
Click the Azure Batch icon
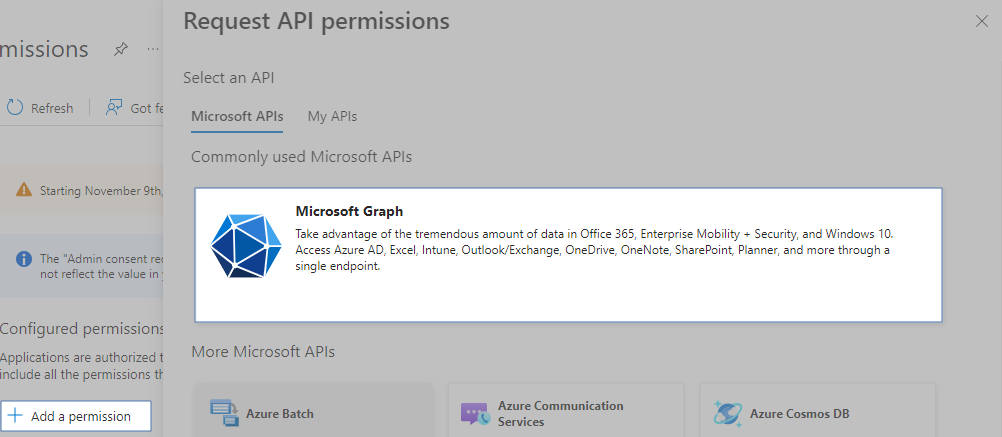tap(224, 413)
